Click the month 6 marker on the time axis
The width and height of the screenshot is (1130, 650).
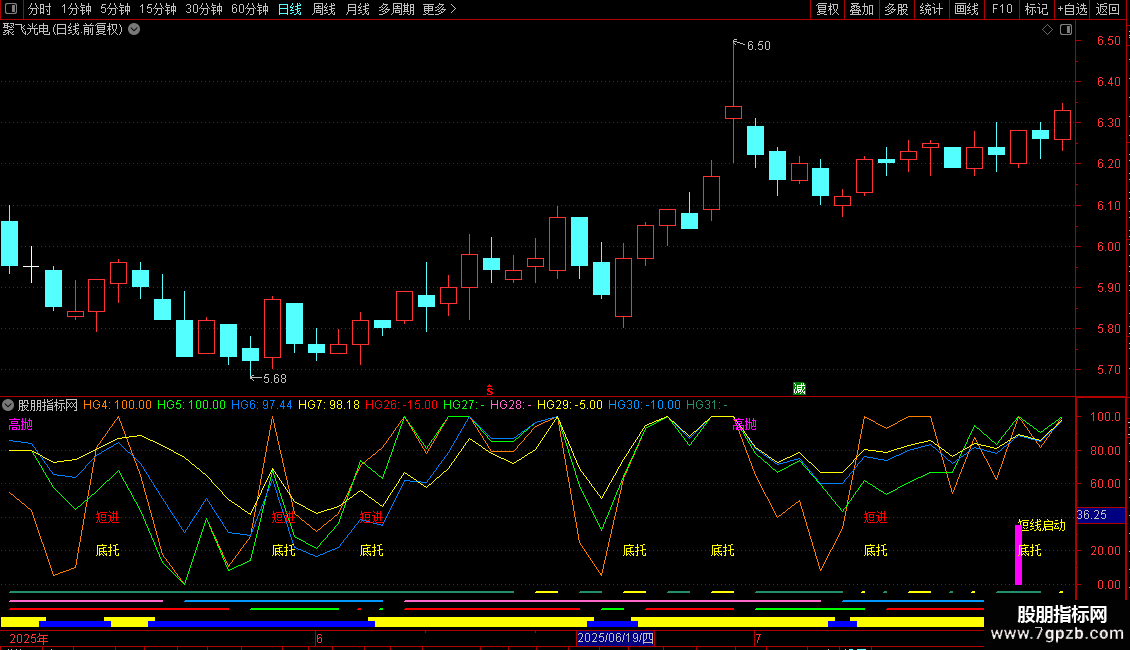(x=319, y=638)
